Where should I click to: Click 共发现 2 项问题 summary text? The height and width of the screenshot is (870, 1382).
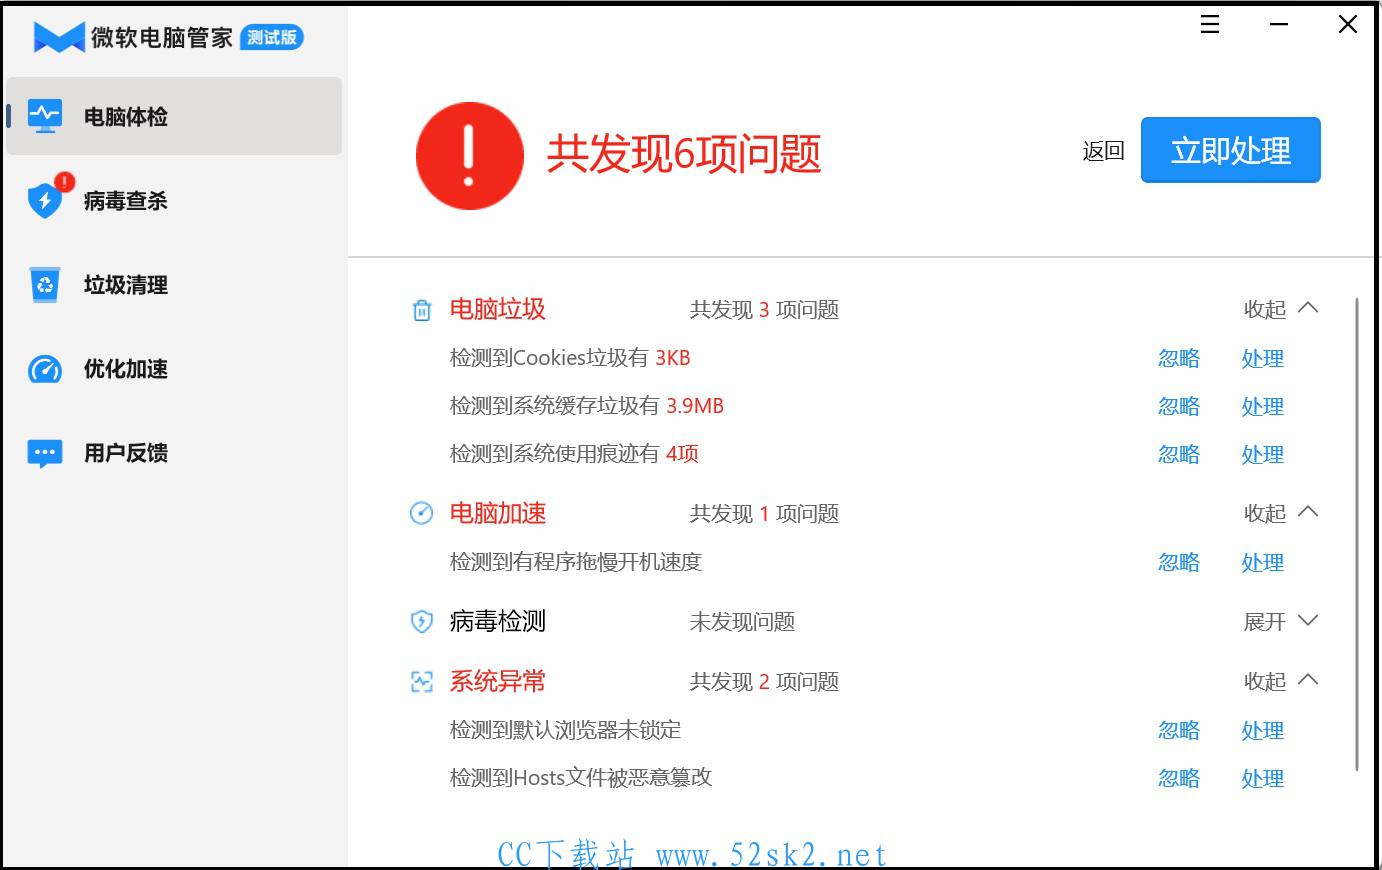point(764,682)
